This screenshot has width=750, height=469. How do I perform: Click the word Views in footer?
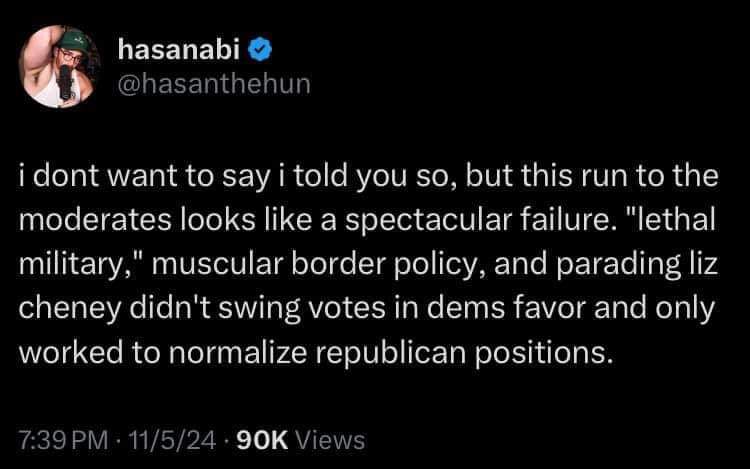click(x=330, y=439)
